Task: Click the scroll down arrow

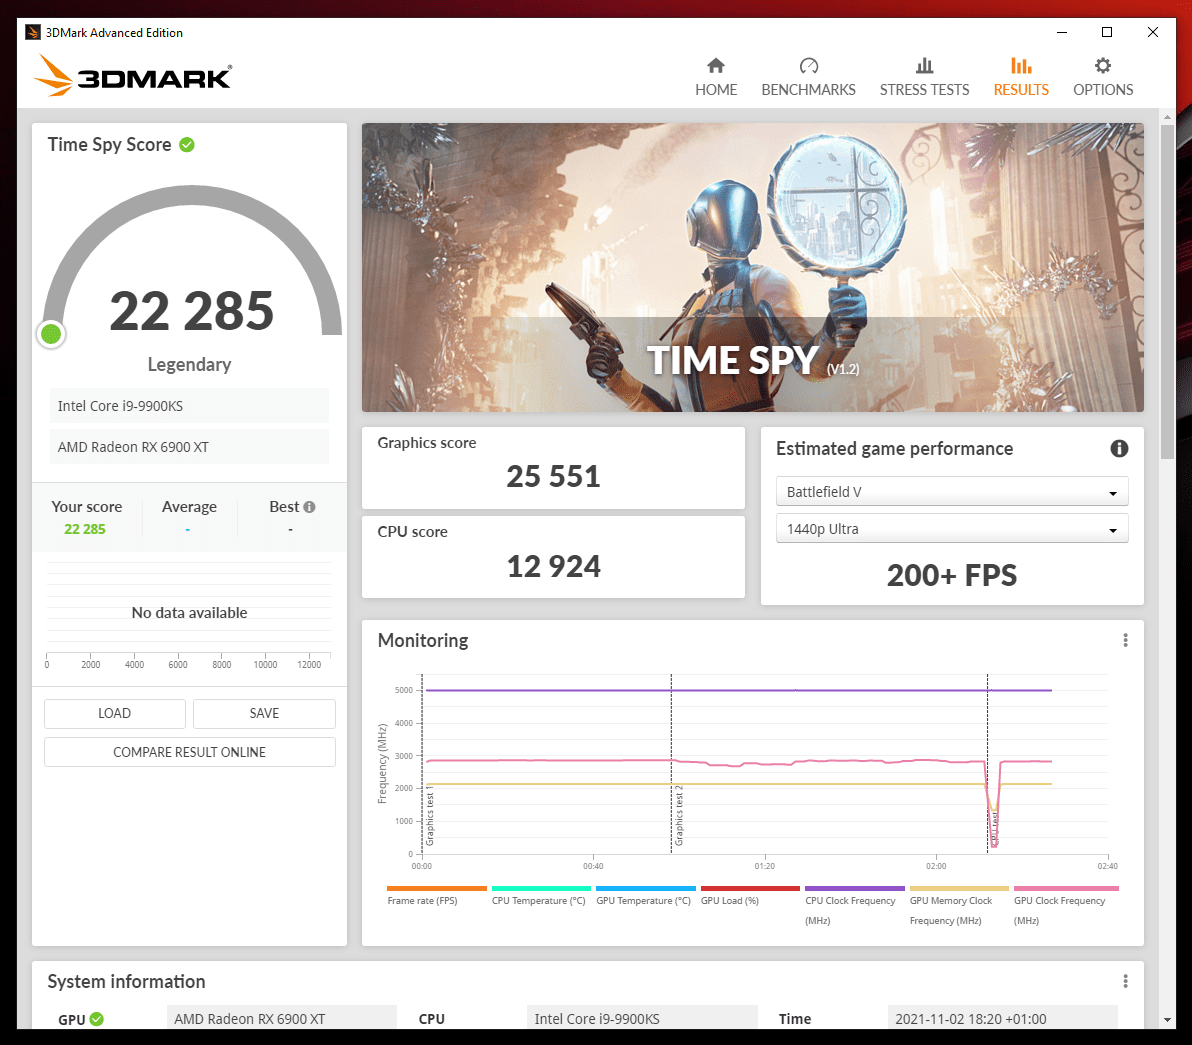Action: tap(1167, 1020)
